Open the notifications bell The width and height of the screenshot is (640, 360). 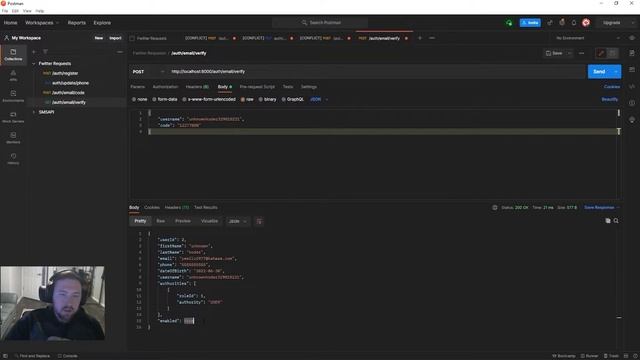tap(574, 23)
